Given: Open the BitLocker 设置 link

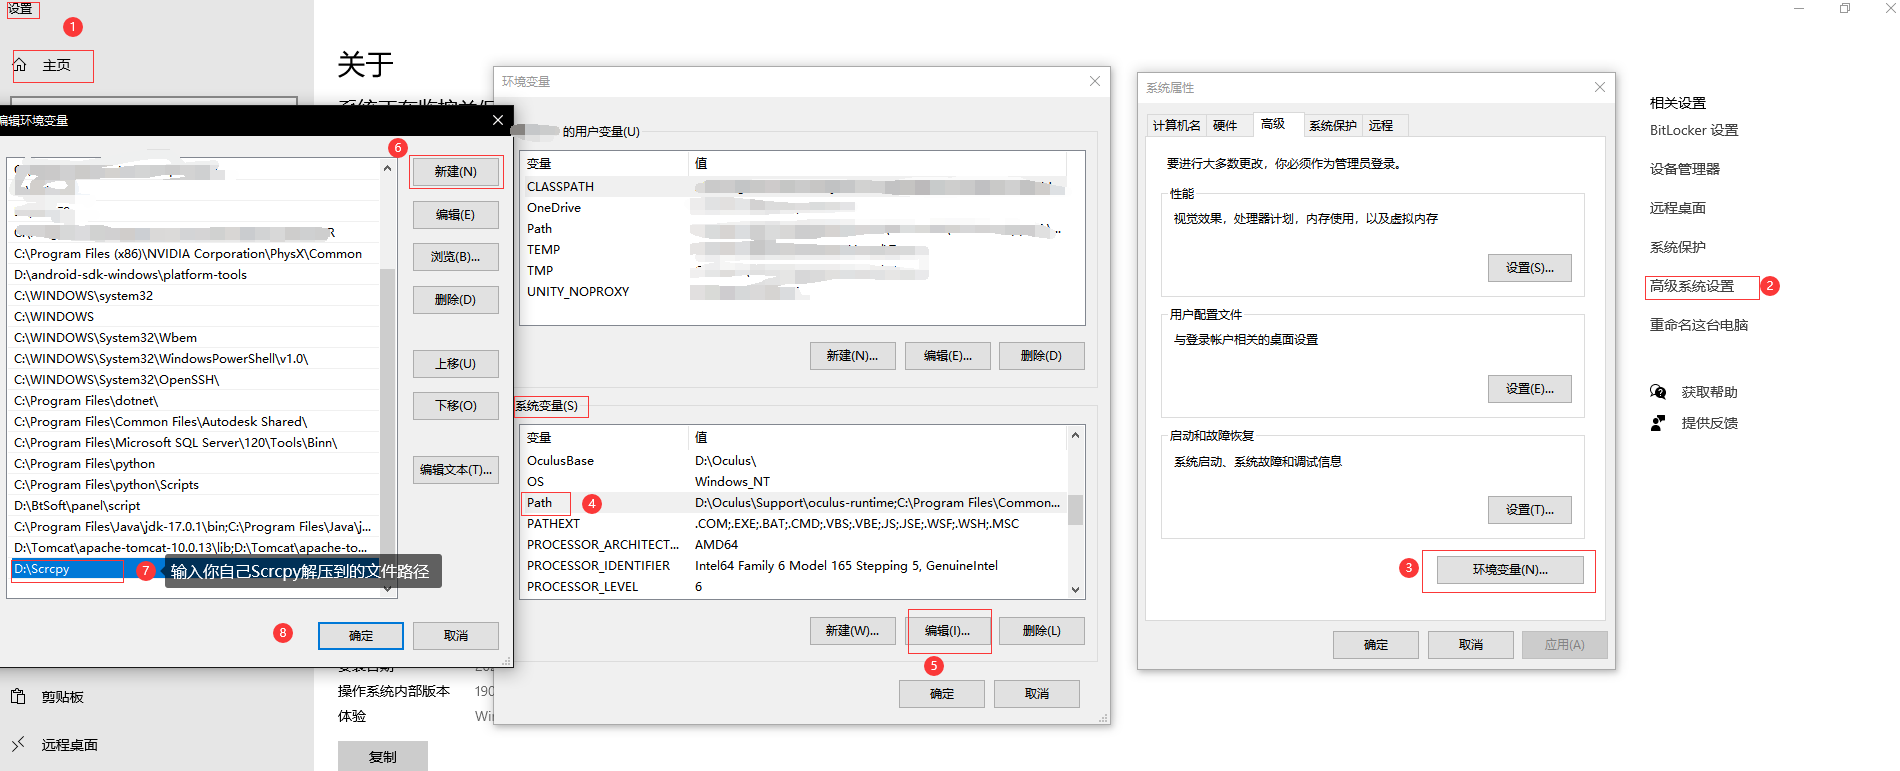Looking at the screenshot, I should tap(1694, 130).
